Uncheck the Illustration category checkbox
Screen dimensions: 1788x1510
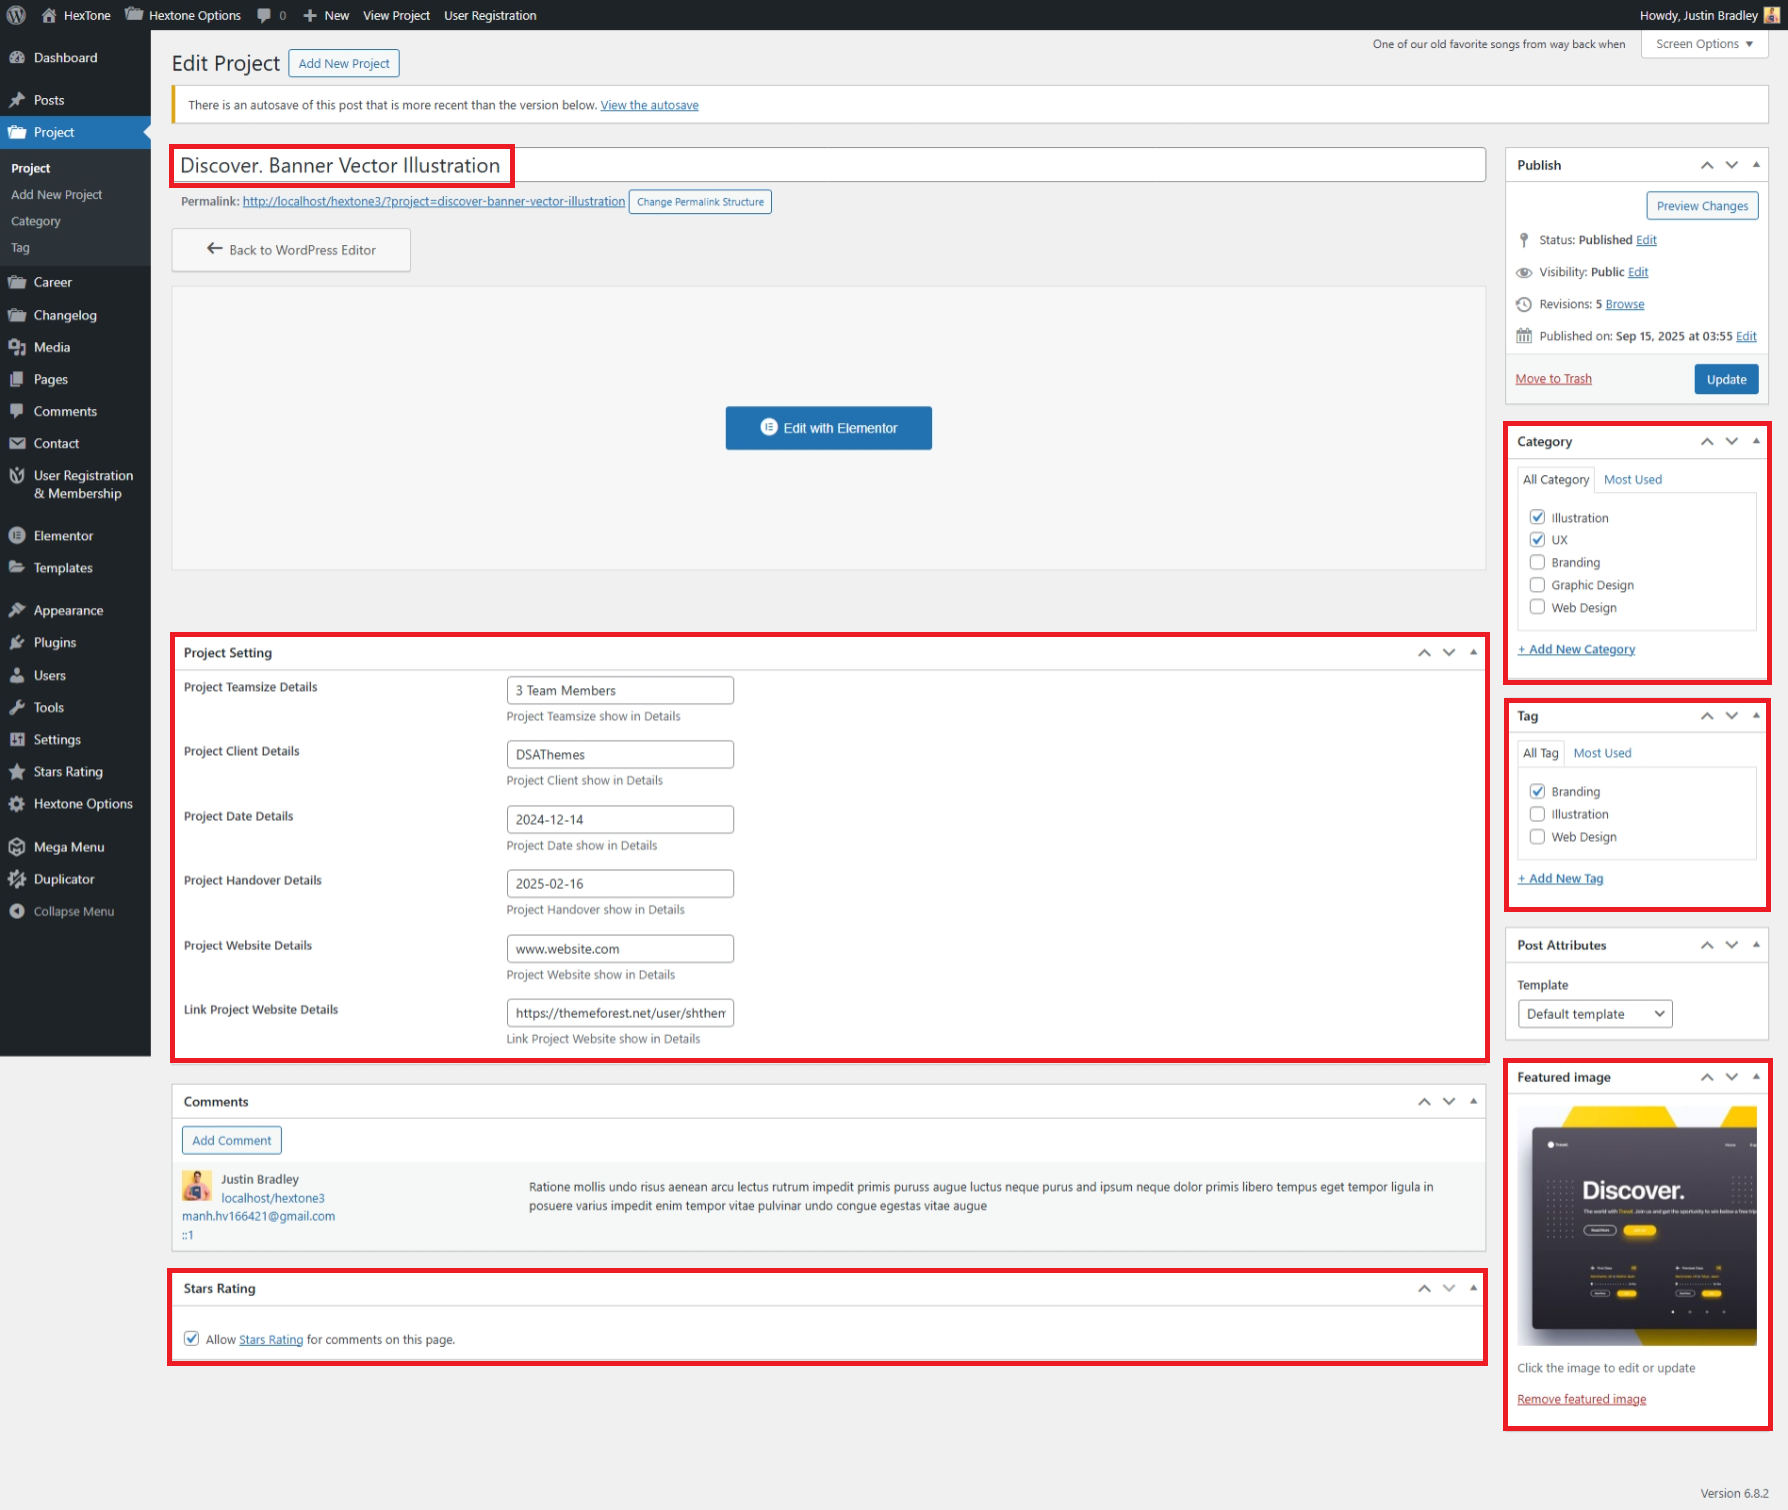1537,517
